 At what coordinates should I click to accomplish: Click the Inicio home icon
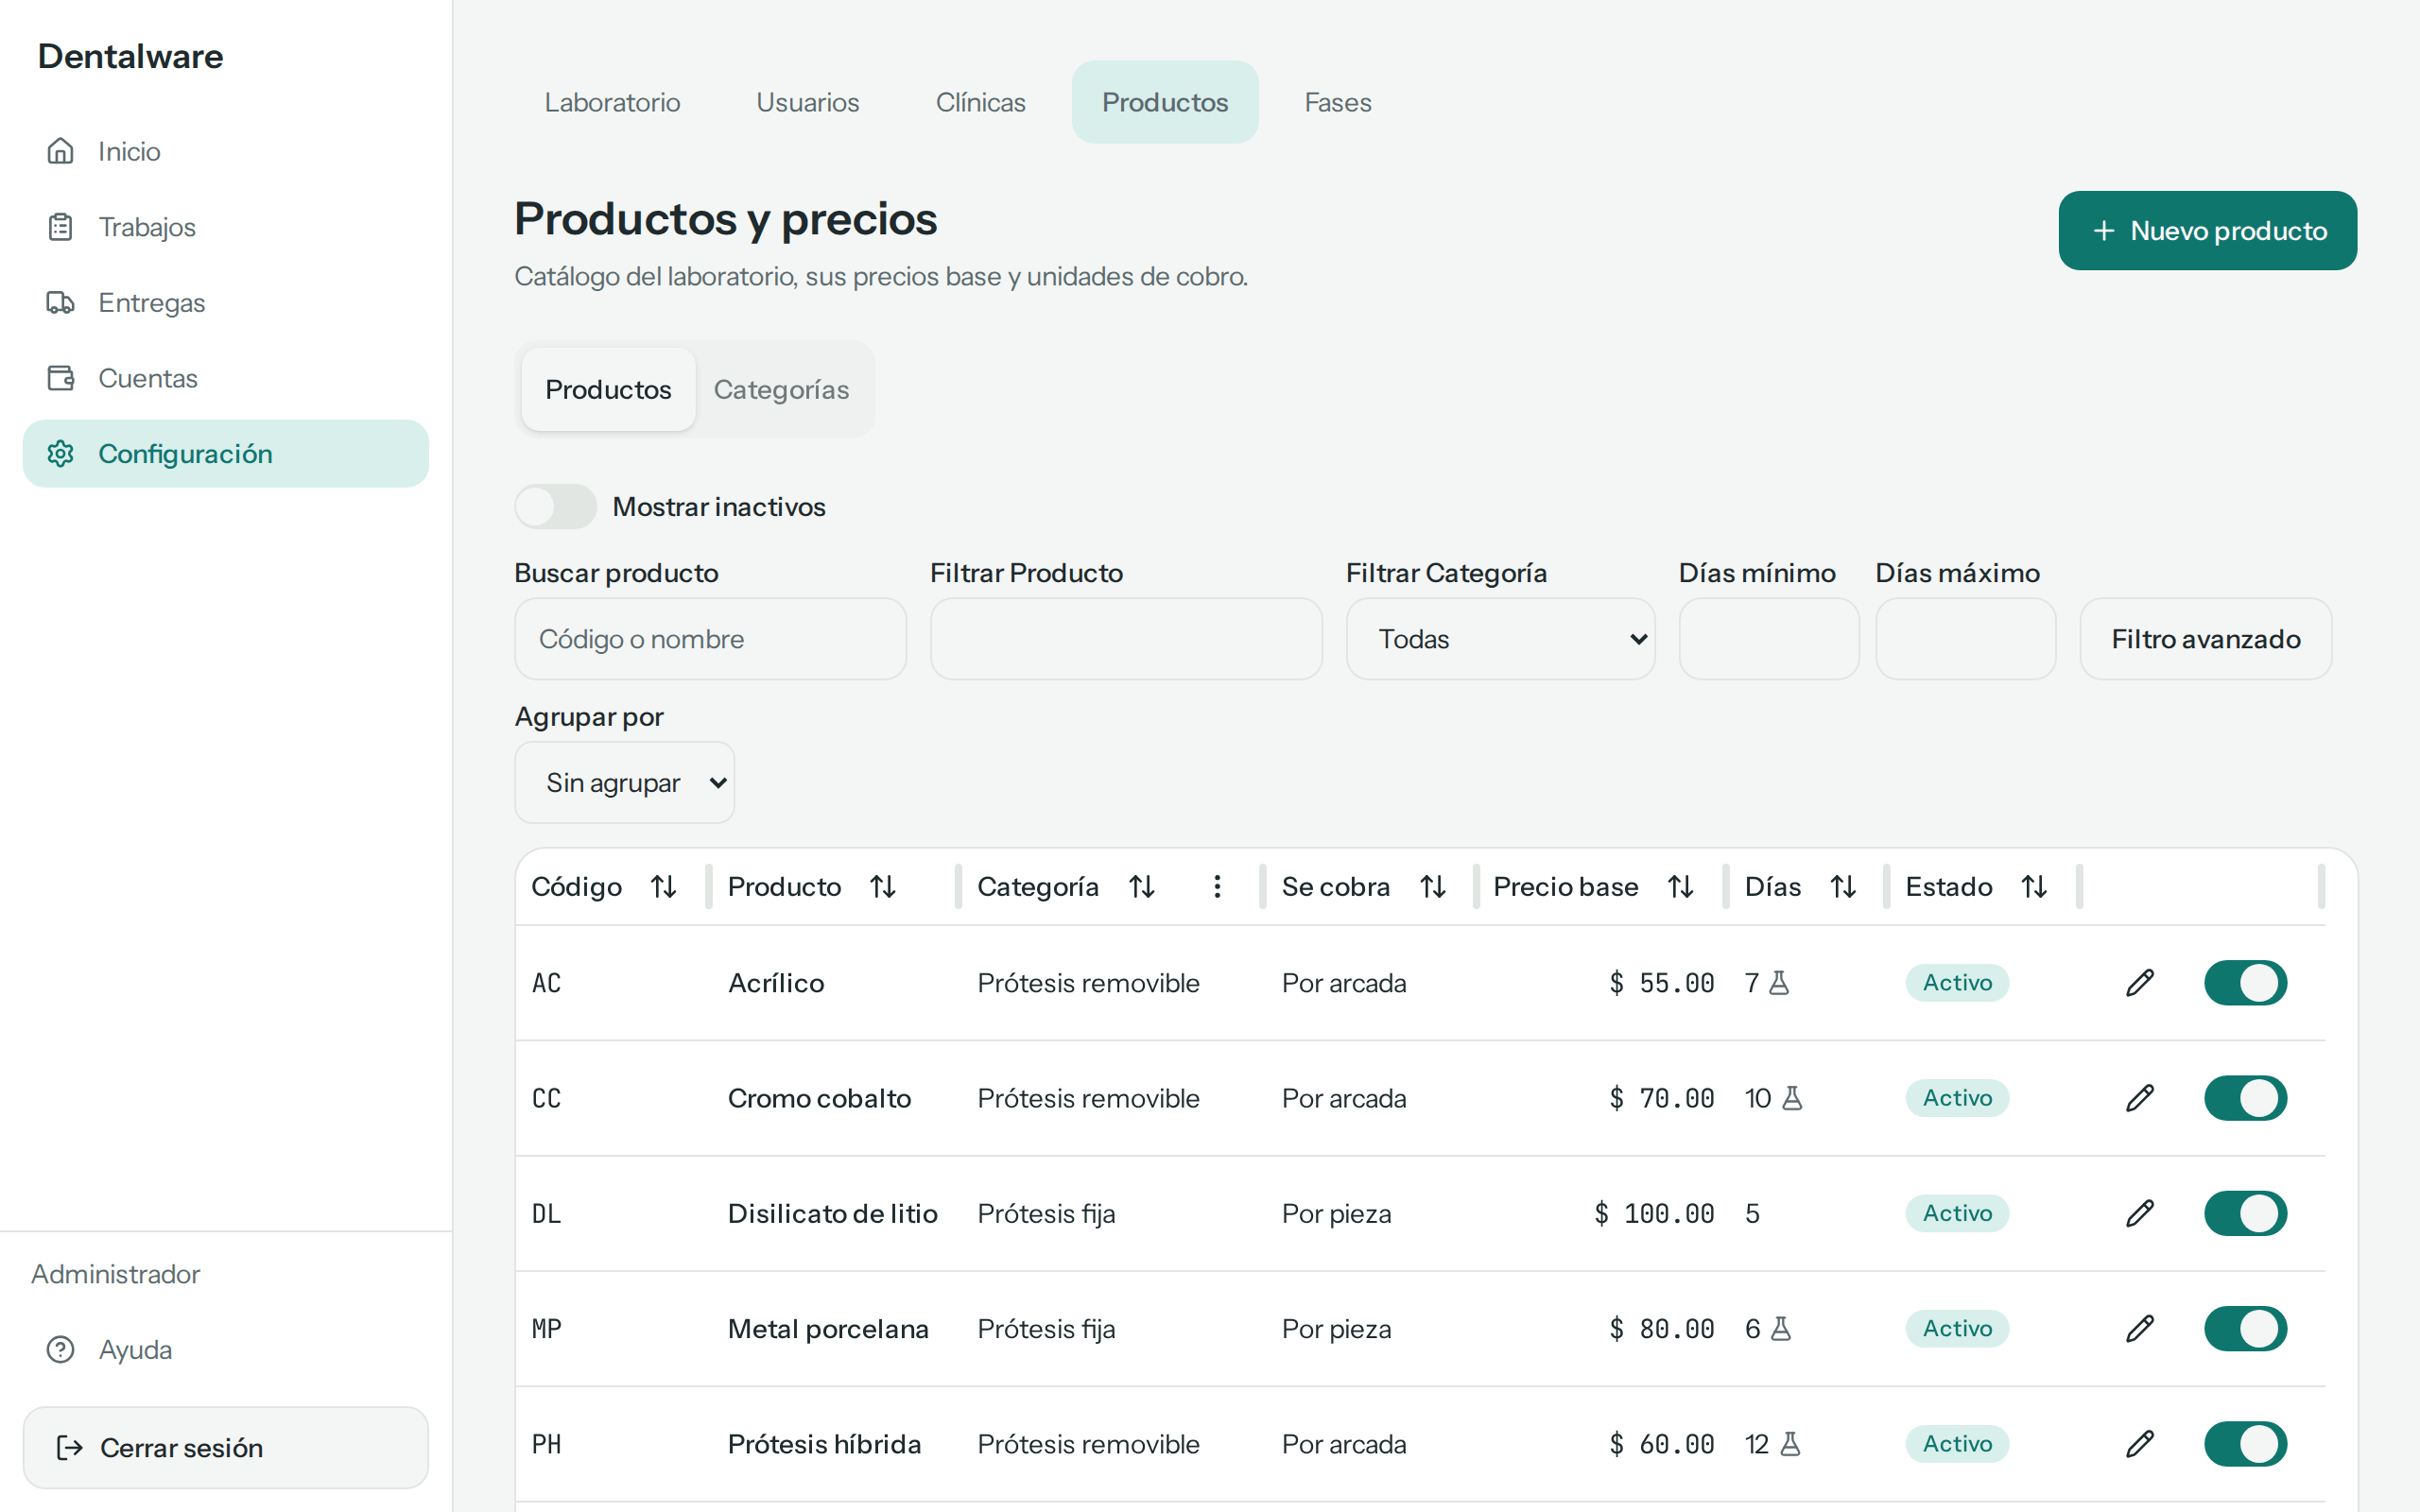[61, 151]
